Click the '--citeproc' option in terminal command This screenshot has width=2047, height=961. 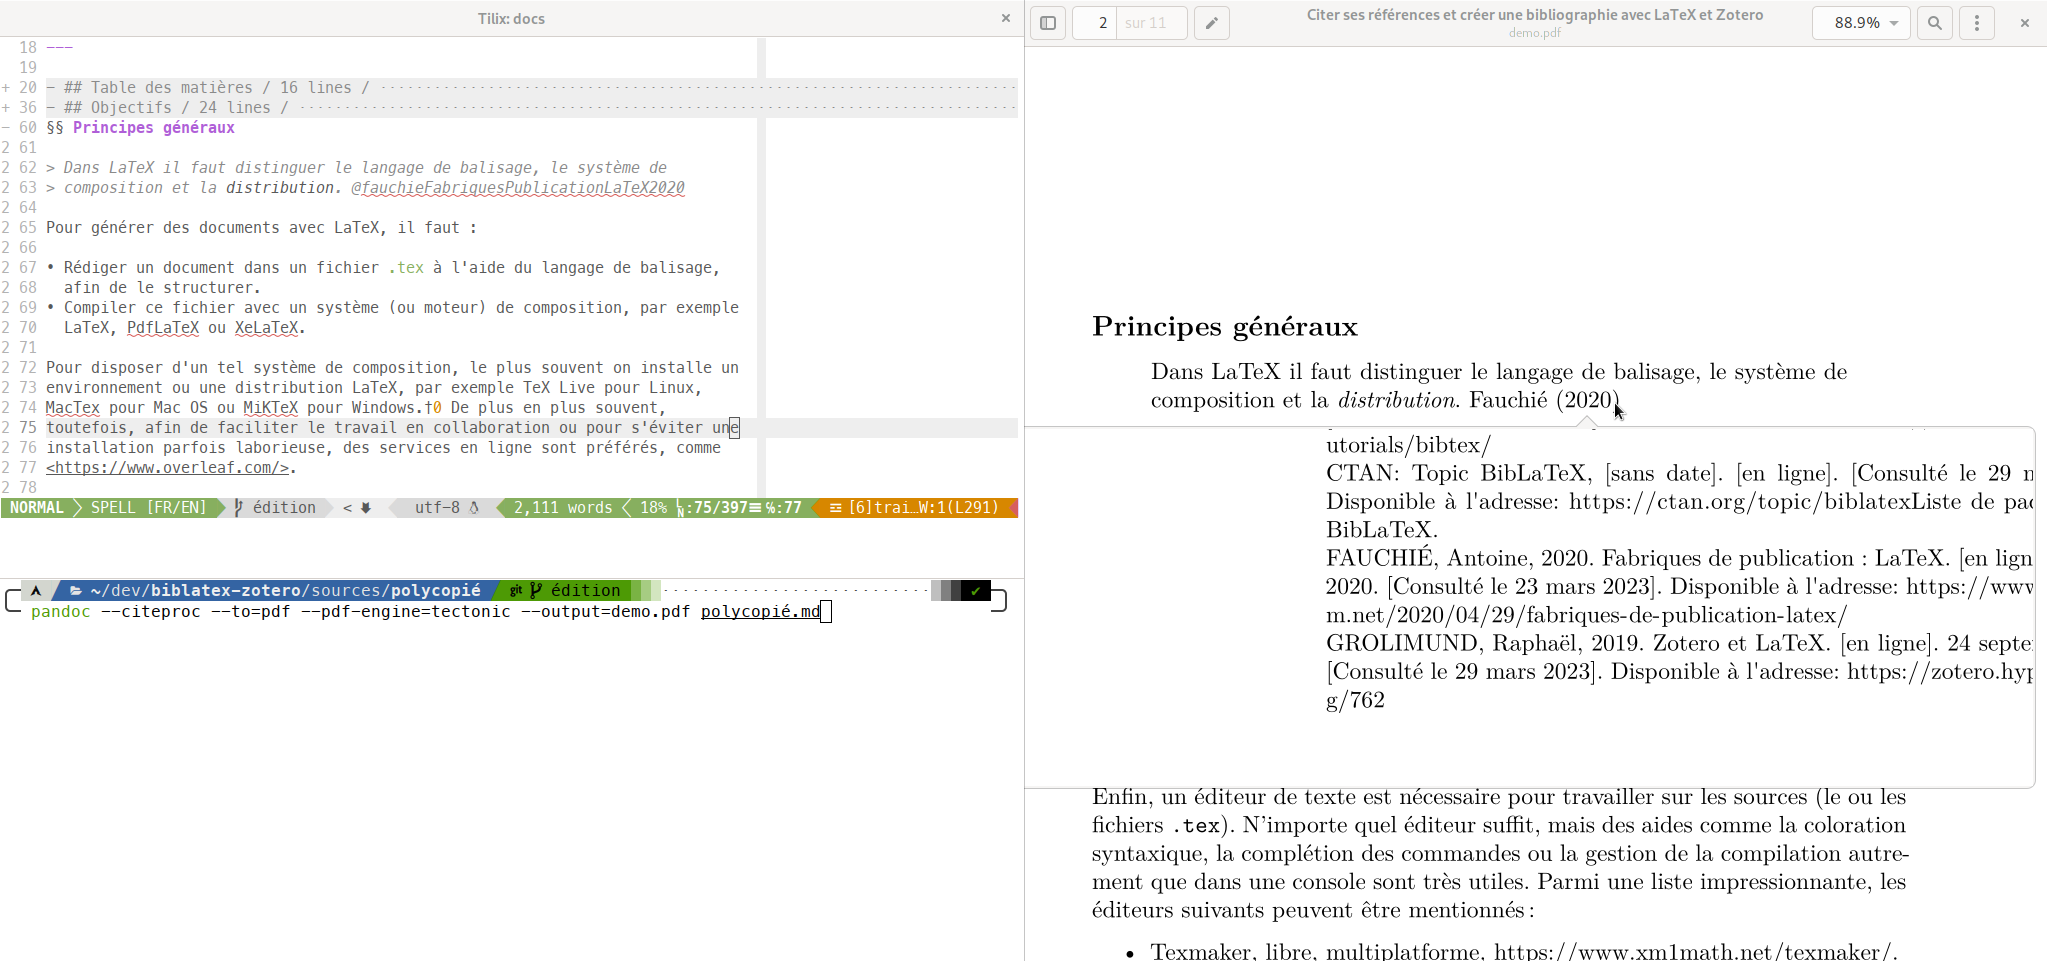coord(151,611)
